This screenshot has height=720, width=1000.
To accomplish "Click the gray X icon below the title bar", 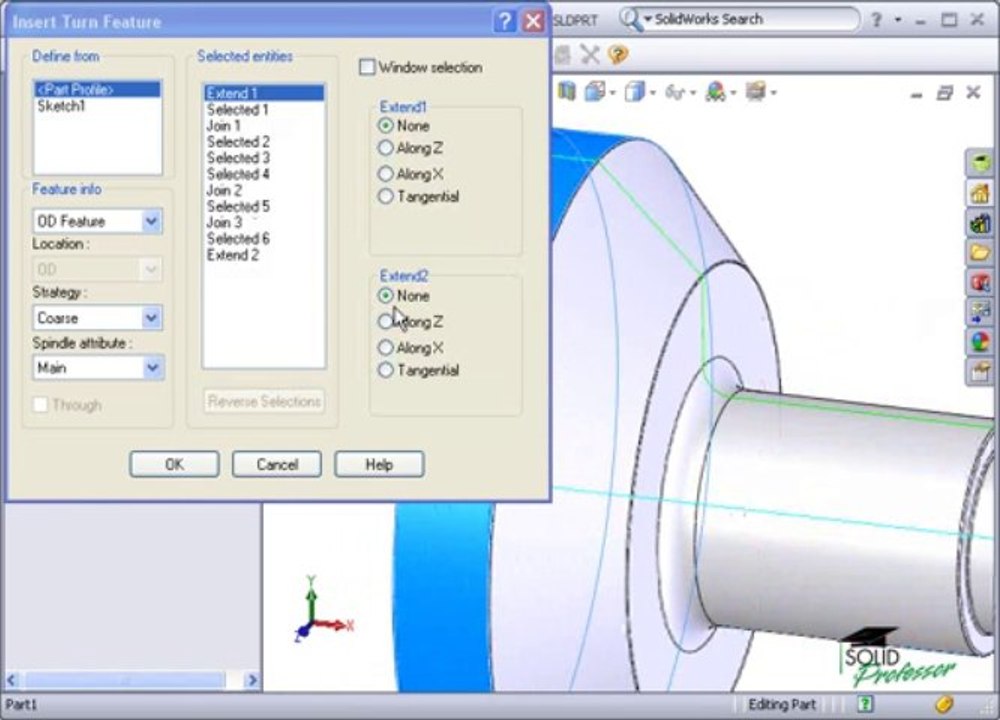I will pyautogui.click(x=590, y=55).
